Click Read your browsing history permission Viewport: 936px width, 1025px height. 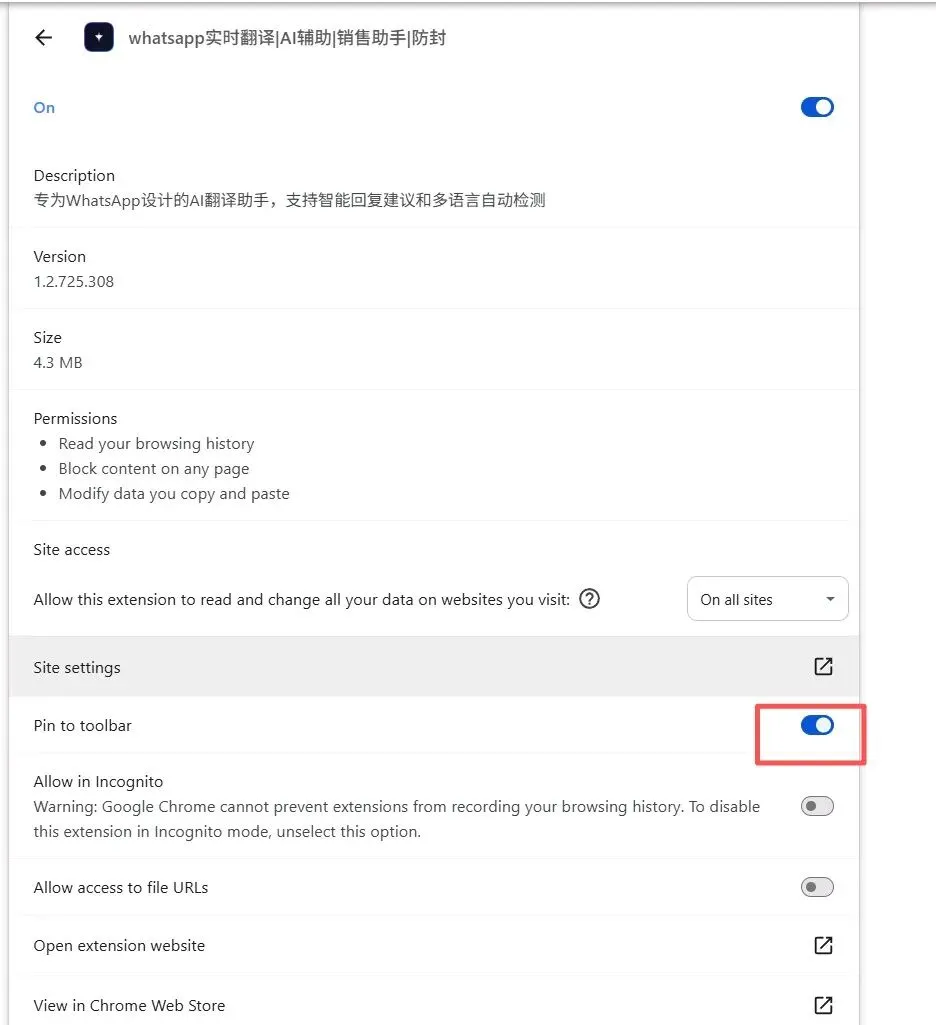point(156,444)
